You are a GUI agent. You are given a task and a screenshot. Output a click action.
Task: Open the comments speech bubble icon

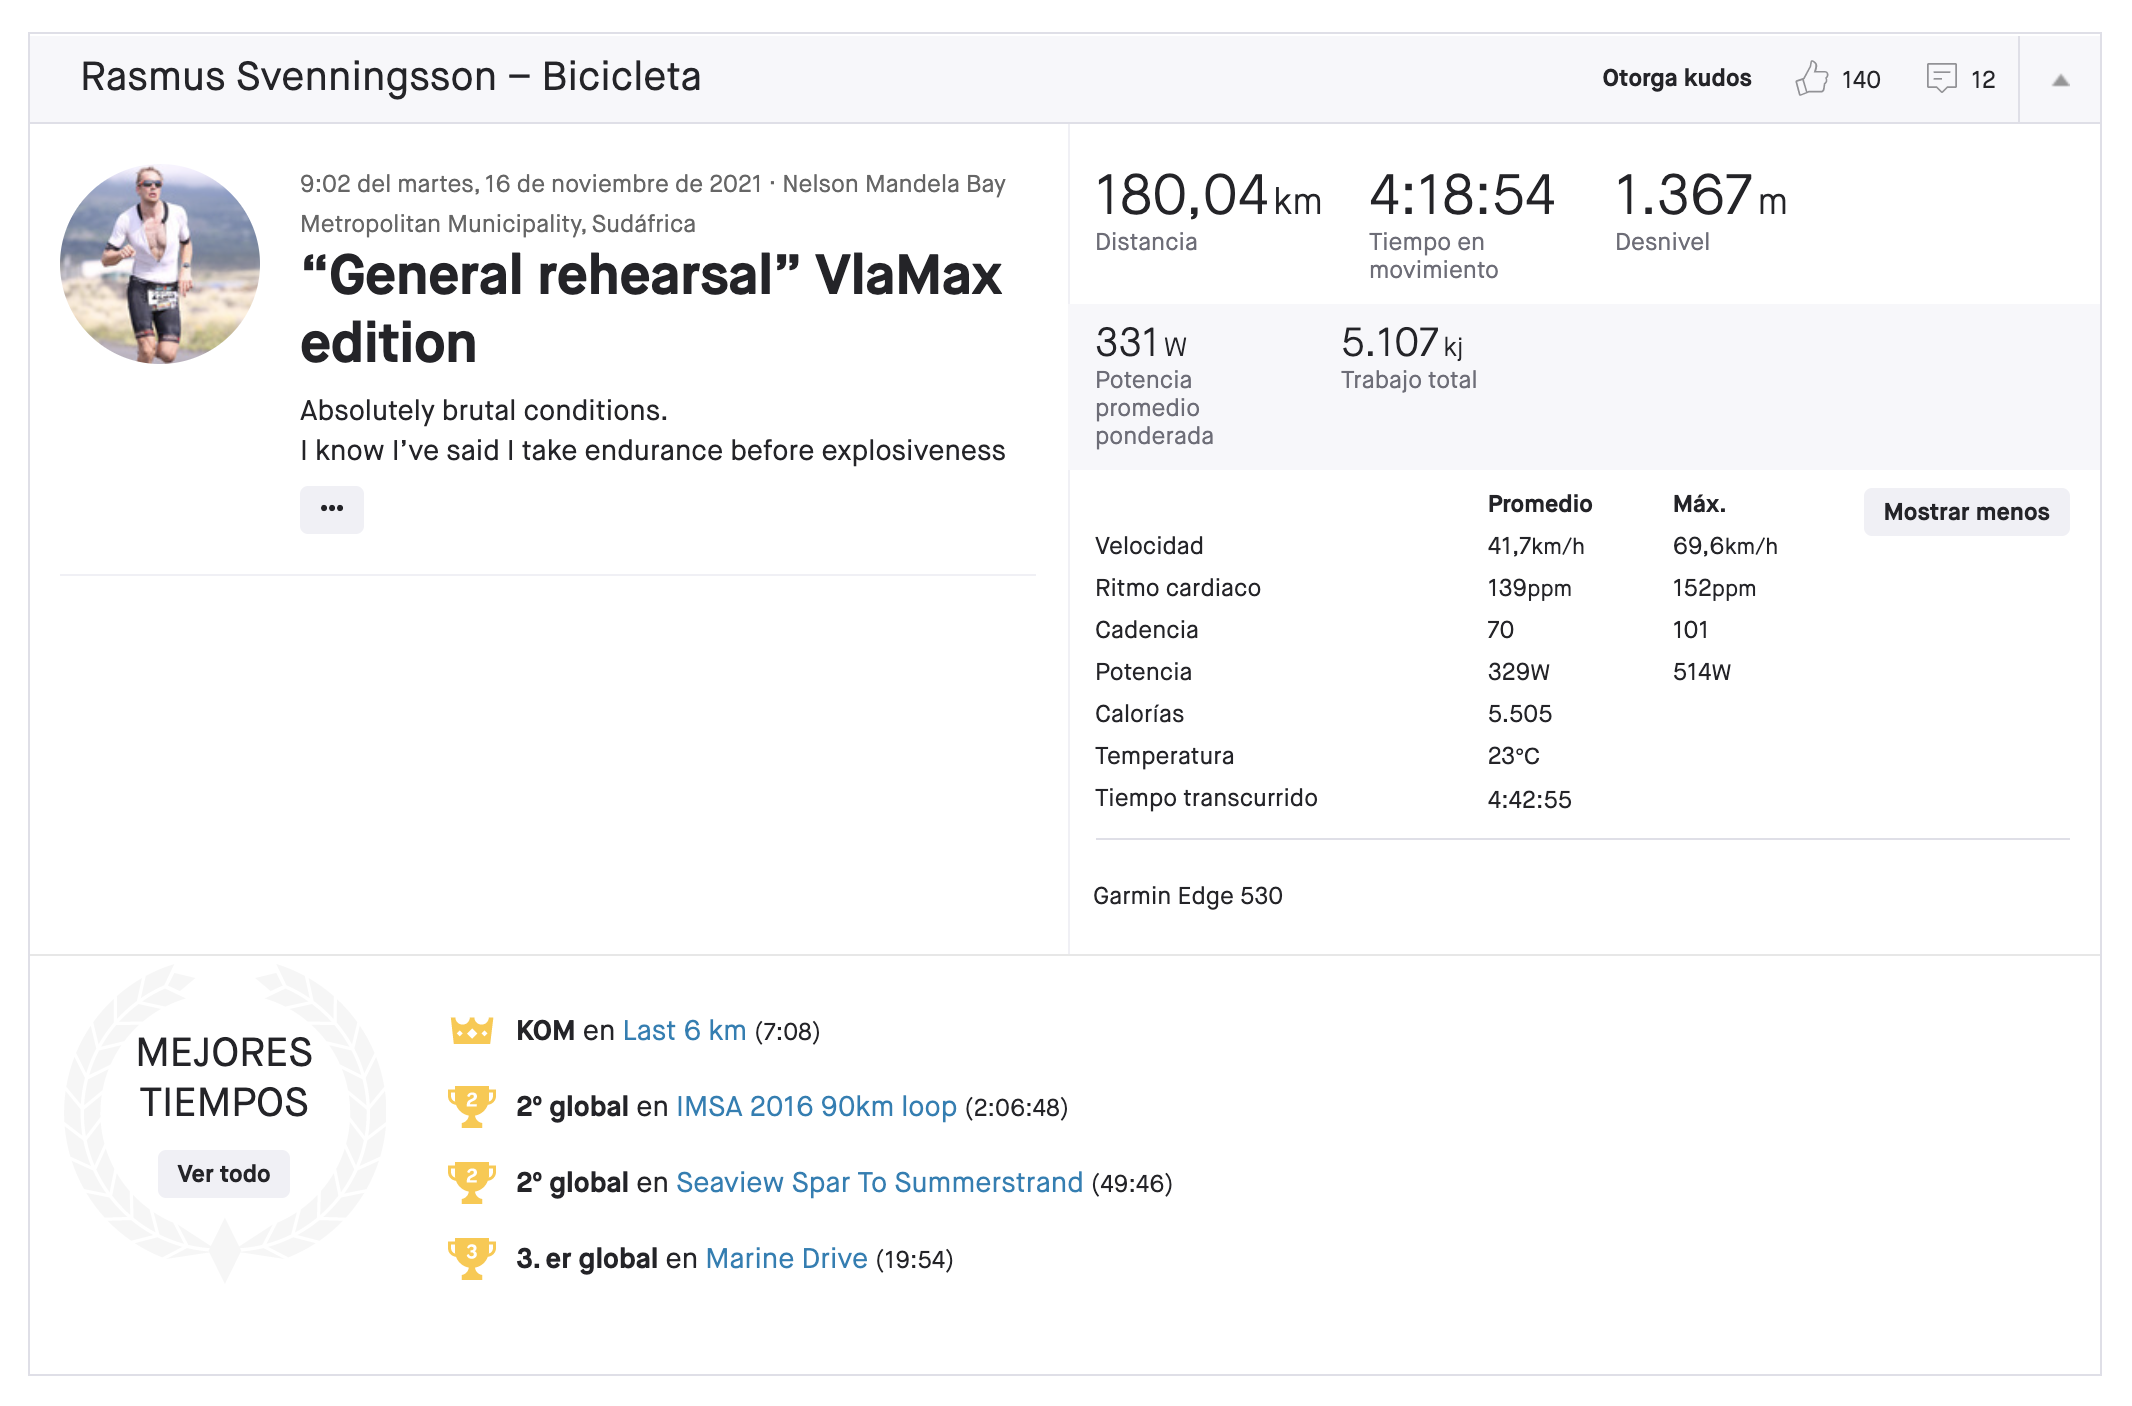[1941, 78]
